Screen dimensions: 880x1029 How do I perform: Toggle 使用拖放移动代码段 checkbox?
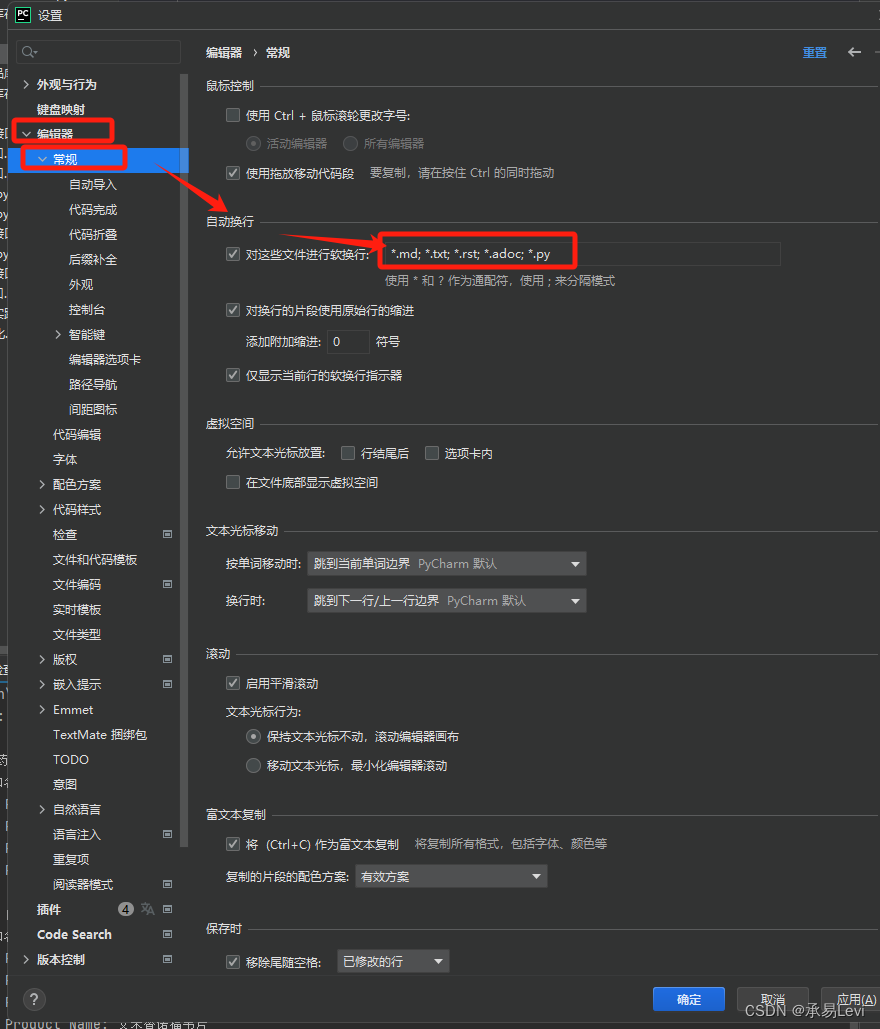coord(233,173)
